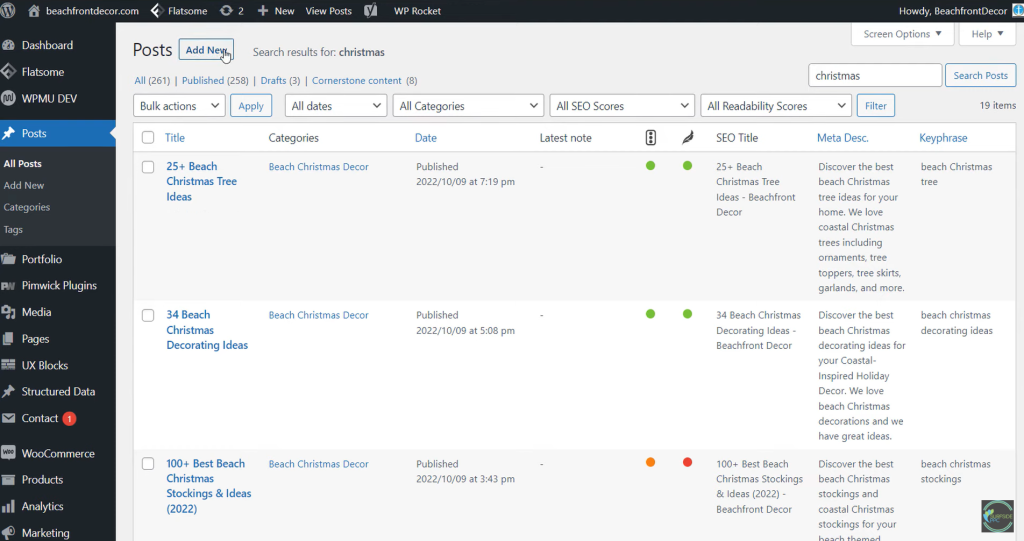The height and width of the screenshot is (541, 1024).
Task: Click the Pimwick Plugins PW icon
Action: pyautogui.click(x=8, y=286)
